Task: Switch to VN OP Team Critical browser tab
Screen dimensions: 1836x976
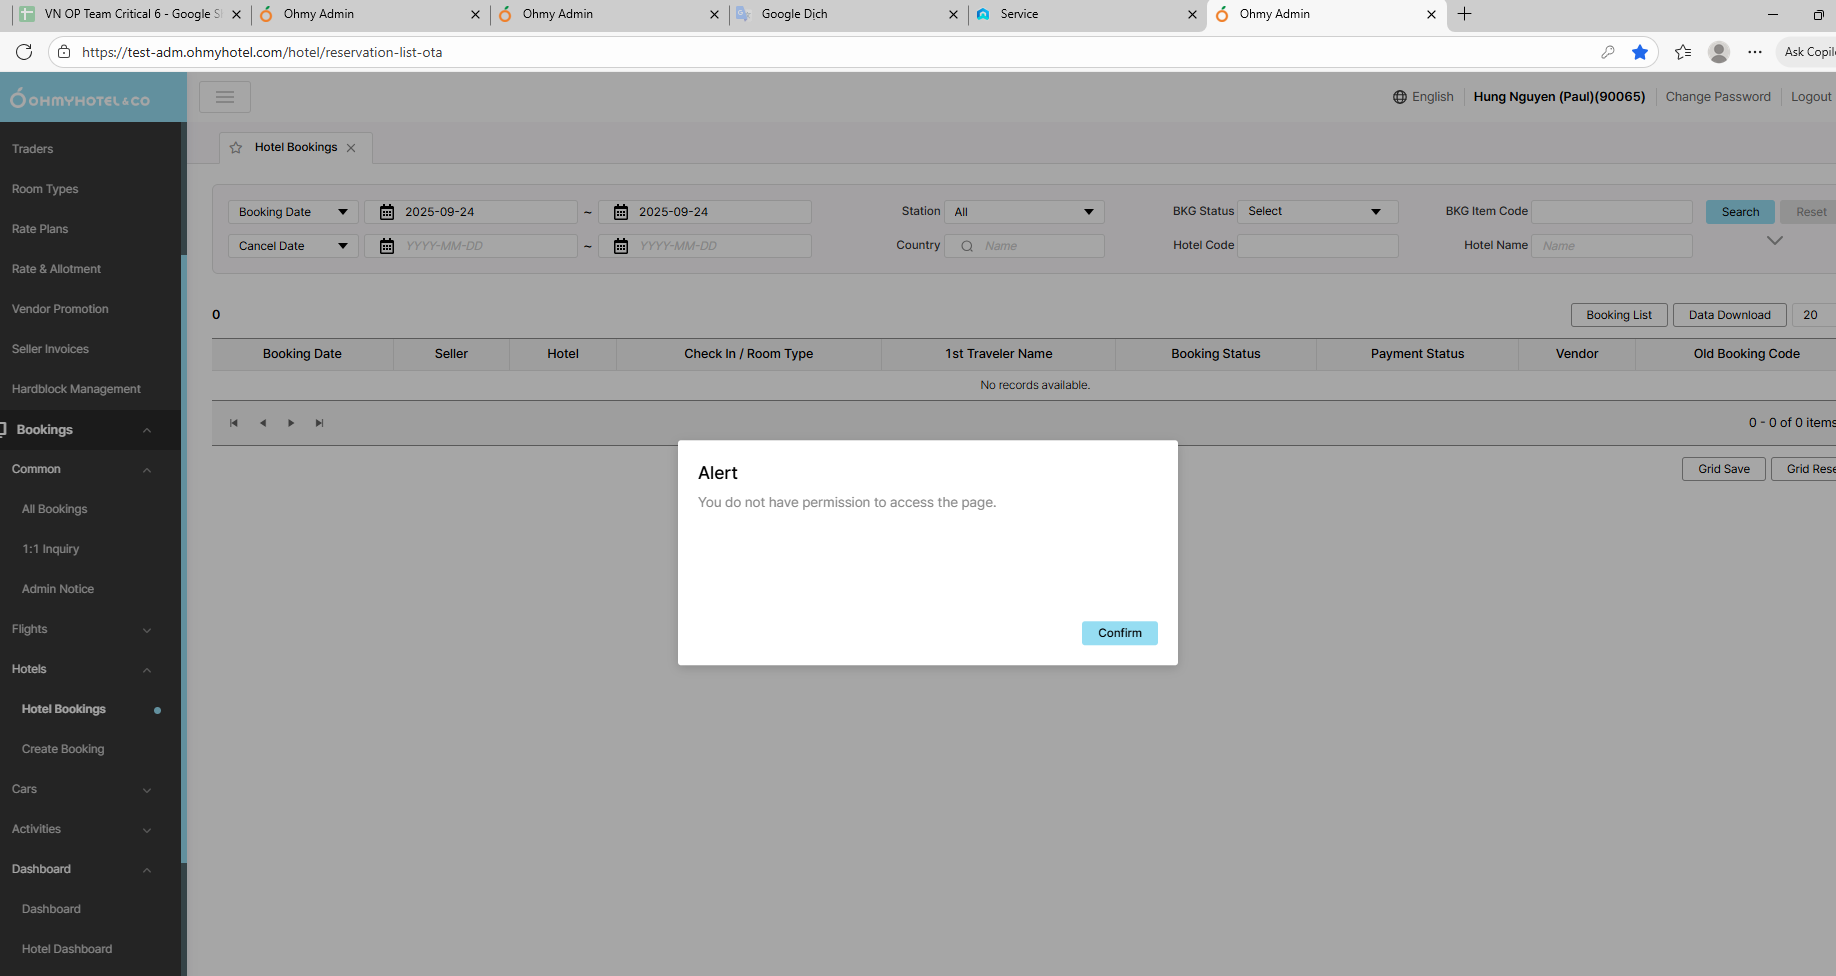Action: [x=131, y=14]
